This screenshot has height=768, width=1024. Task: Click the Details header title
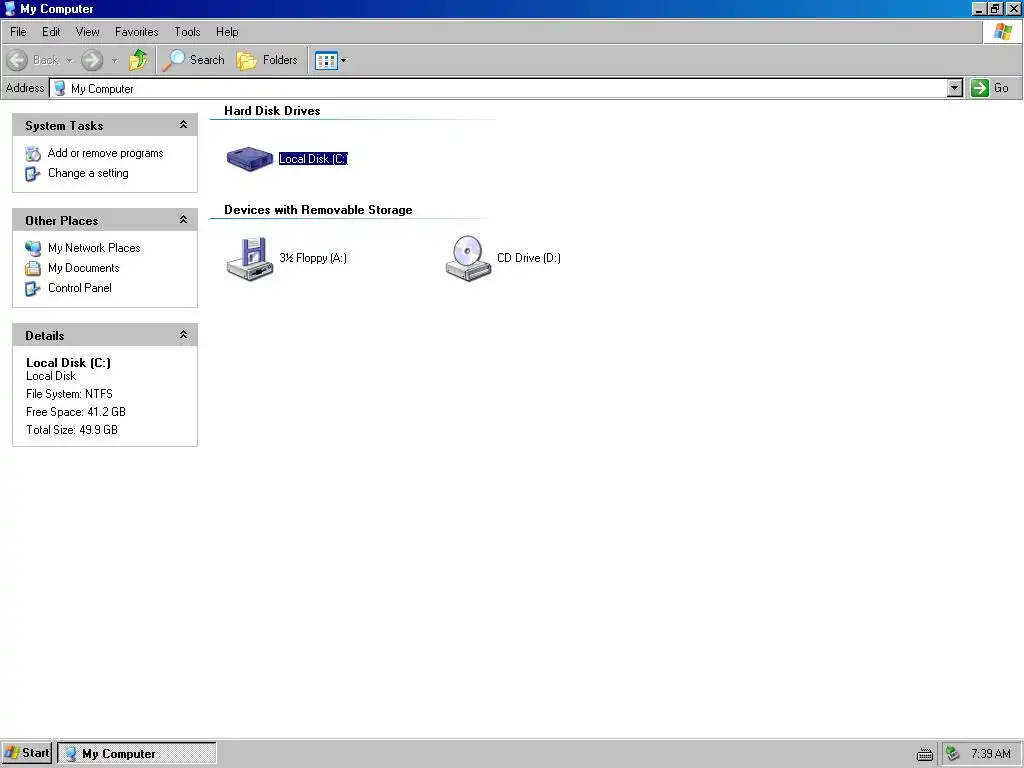pyautogui.click(x=44, y=336)
